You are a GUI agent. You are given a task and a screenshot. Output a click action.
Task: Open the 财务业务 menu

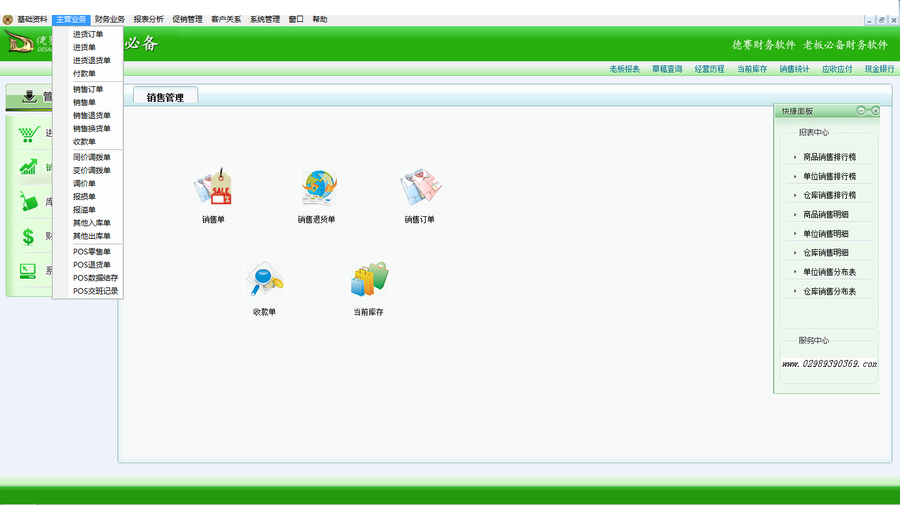click(x=110, y=20)
